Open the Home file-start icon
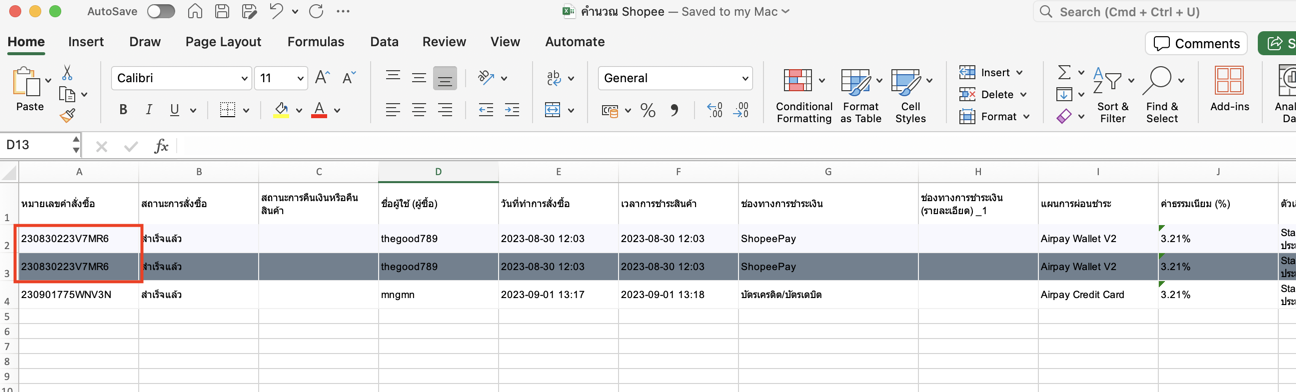1296x392 pixels. [195, 12]
